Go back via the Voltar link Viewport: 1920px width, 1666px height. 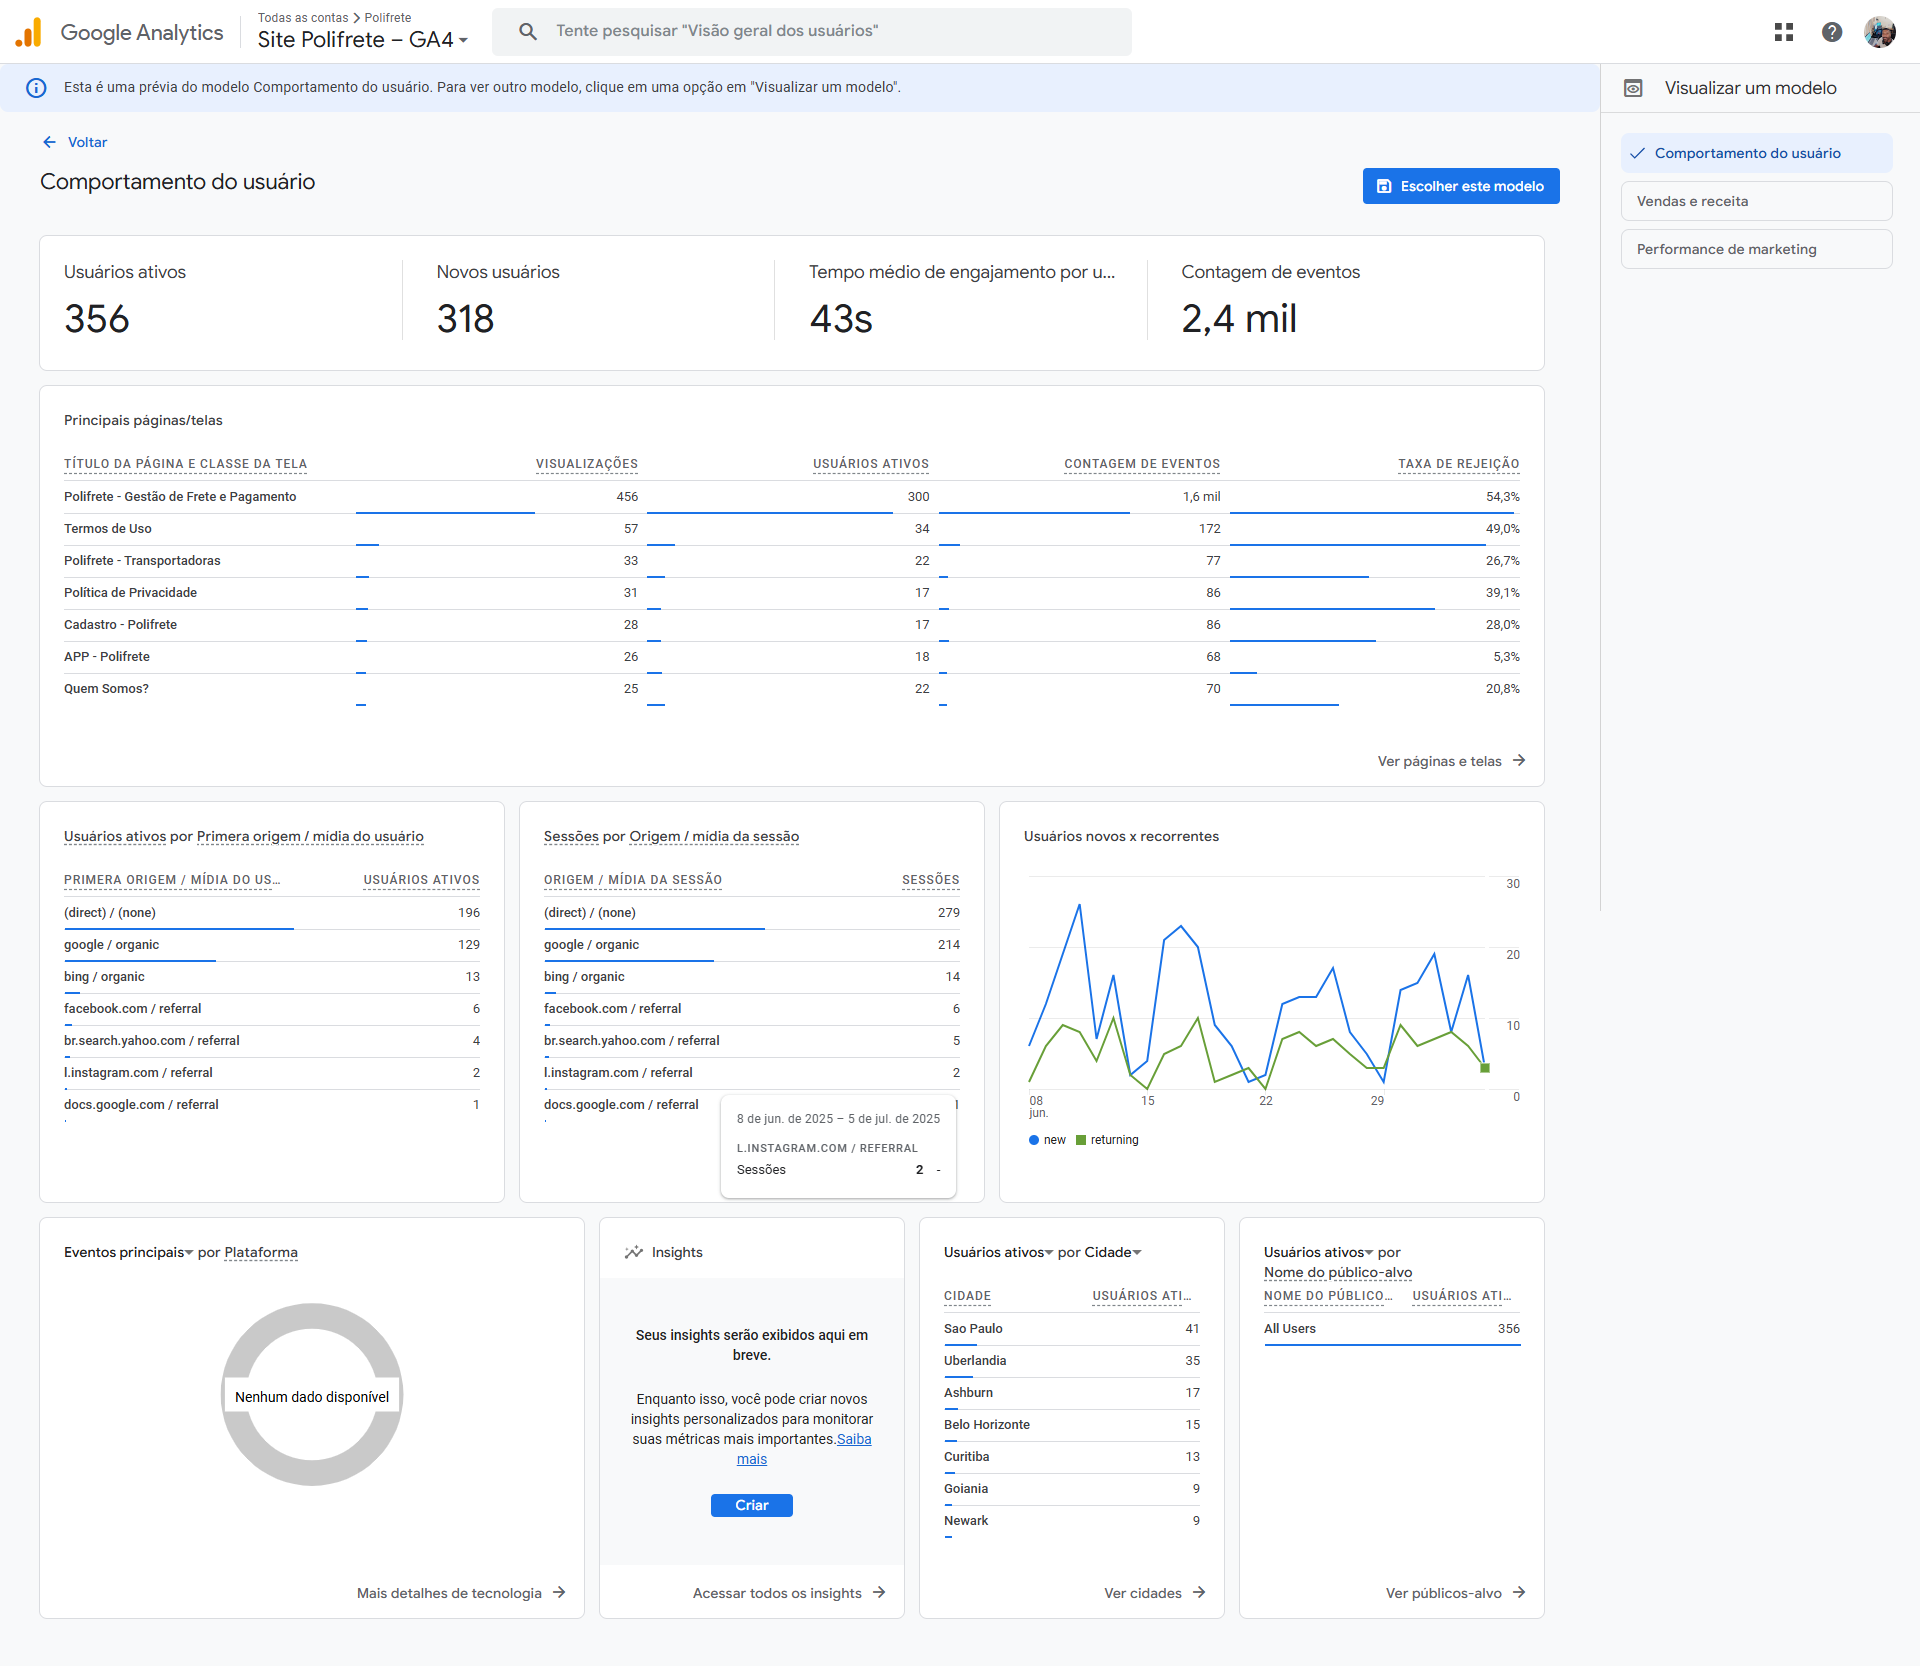pos(87,142)
